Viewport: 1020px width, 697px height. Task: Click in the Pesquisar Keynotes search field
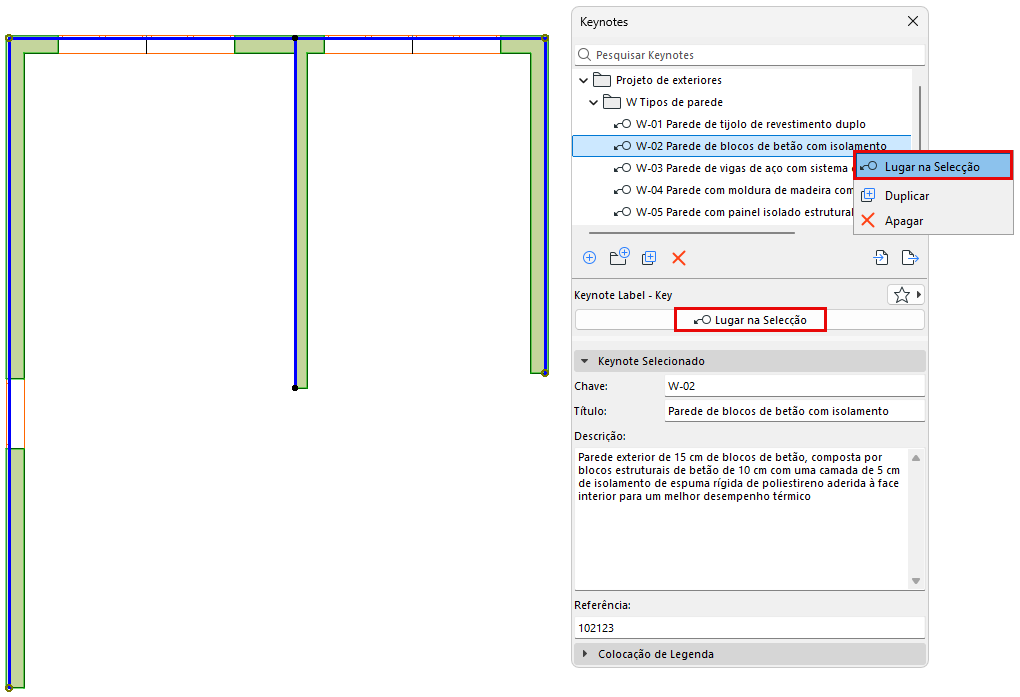click(x=750, y=55)
